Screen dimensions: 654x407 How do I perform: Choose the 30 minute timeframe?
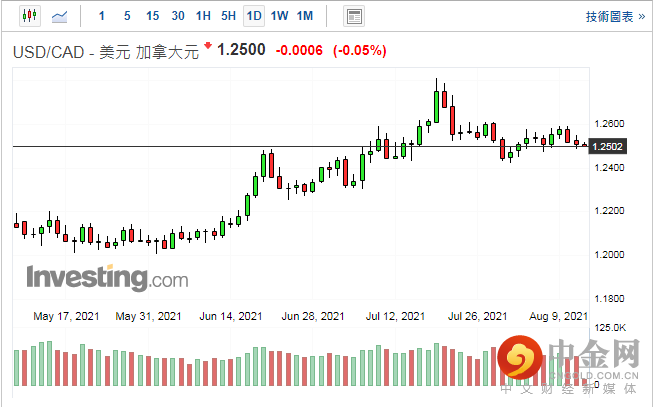click(178, 16)
